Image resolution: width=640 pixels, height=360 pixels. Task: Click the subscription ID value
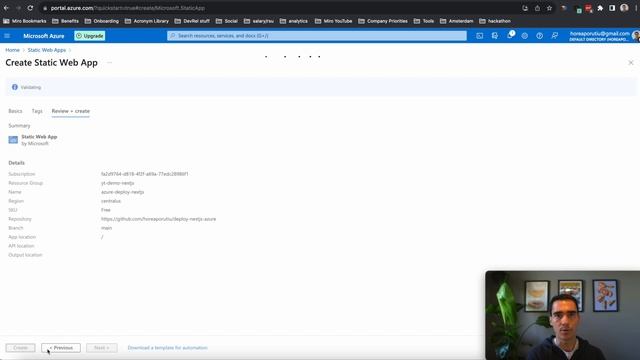click(x=144, y=174)
